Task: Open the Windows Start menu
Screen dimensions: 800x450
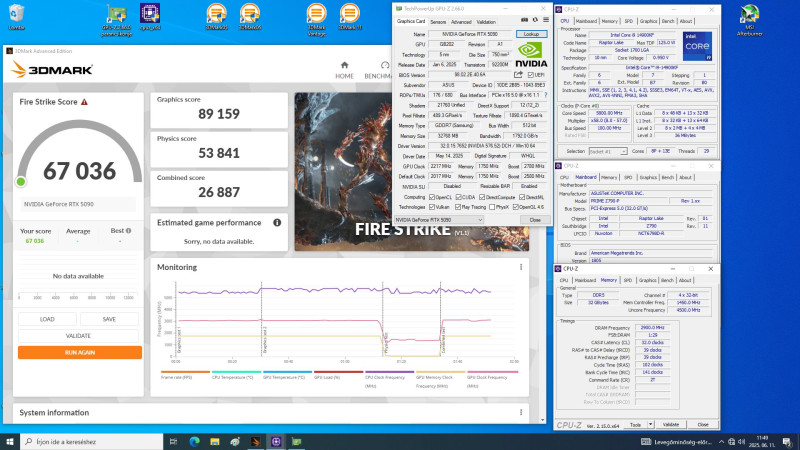Action: (x=10, y=441)
